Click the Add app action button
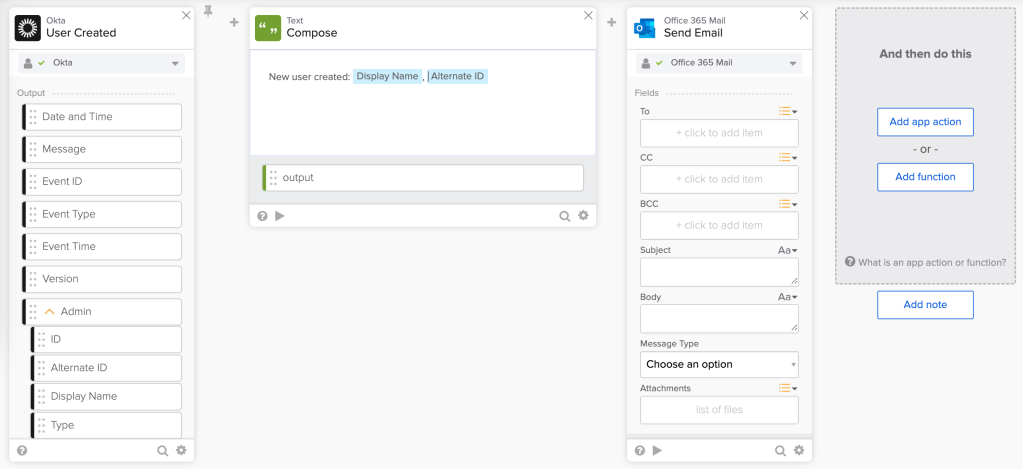Screen dimensions: 1023x469 pos(925,122)
